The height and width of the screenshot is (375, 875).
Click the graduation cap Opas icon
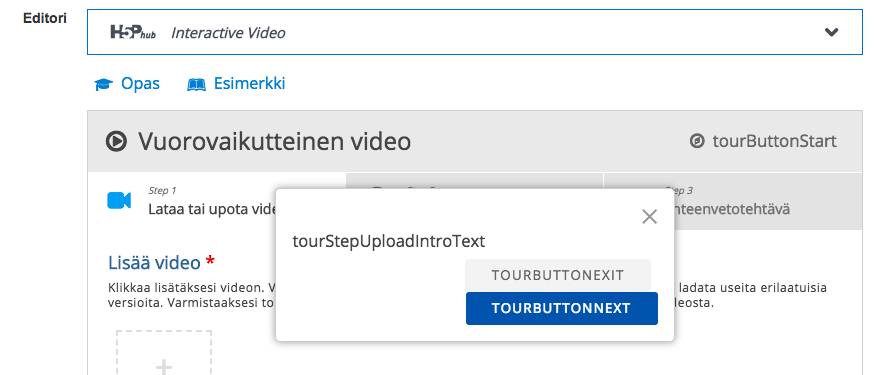click(x=103, y=84)
